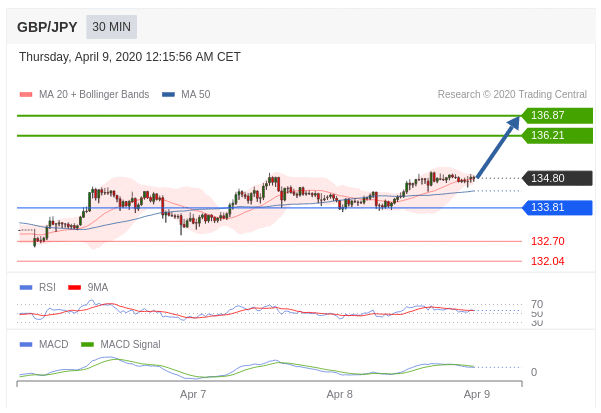
Task: Click the blue upward forecast arrow
Action: [x=498, y=147]
